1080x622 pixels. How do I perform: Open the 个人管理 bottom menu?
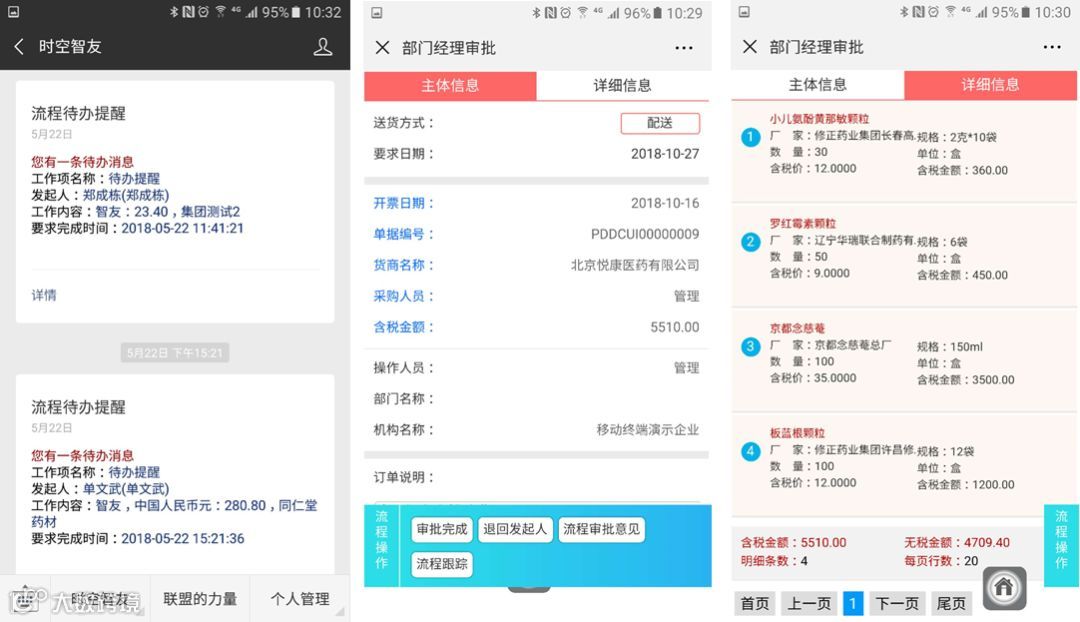tap(300, 599)
